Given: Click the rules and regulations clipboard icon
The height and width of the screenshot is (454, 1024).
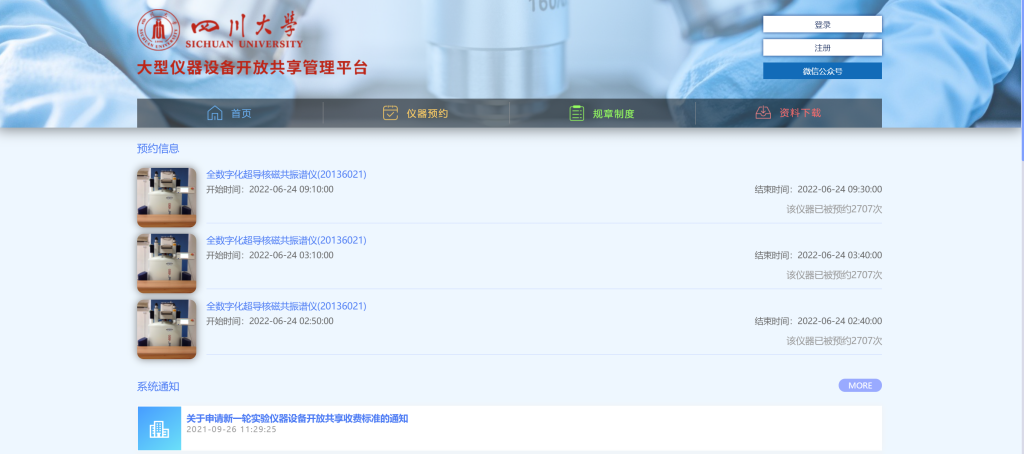Looking at the screenshot, I should pos(577,113).
